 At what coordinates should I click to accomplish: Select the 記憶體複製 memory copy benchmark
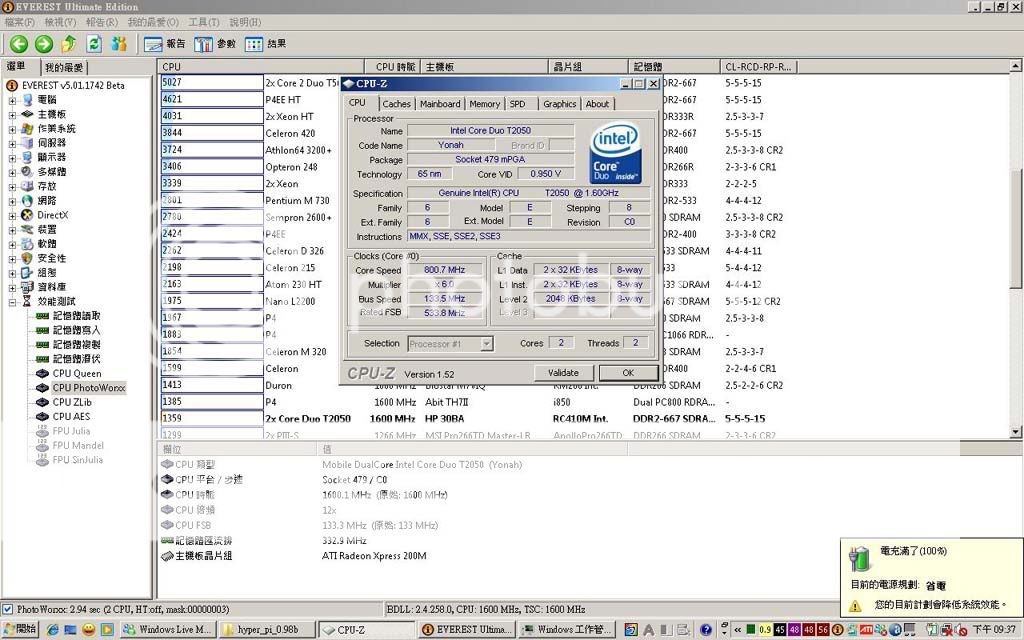click(x=76, y=345)
